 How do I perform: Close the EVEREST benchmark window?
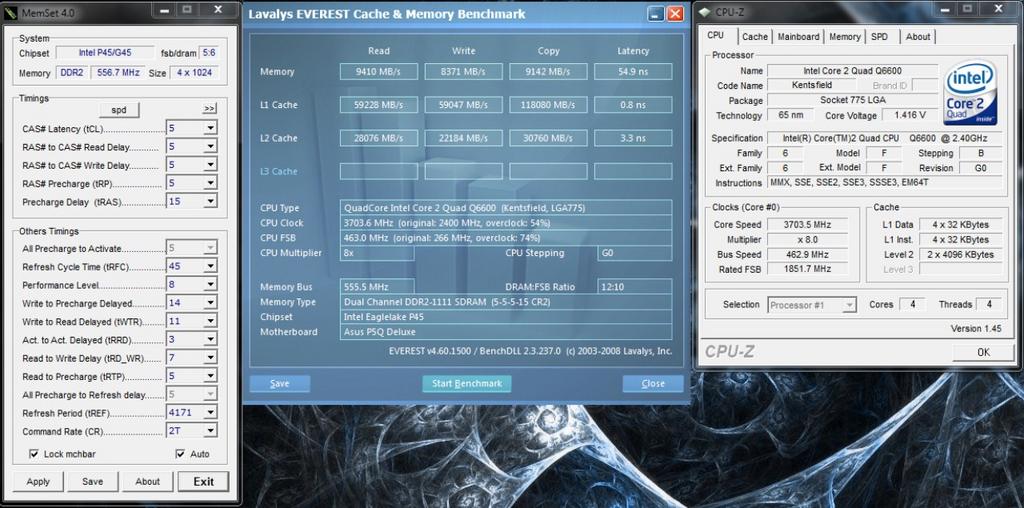(x=675, y=14)
